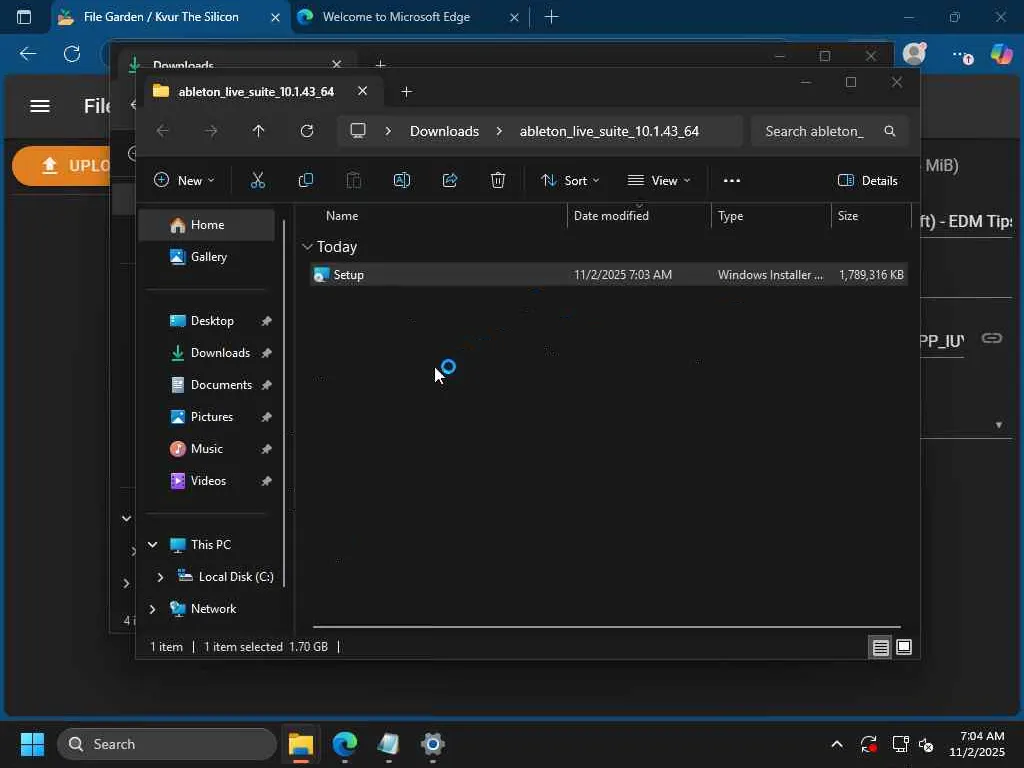The image size is (1024, 768).
Task: Click the Rename icon in toolbar
Action: [402, 180]
